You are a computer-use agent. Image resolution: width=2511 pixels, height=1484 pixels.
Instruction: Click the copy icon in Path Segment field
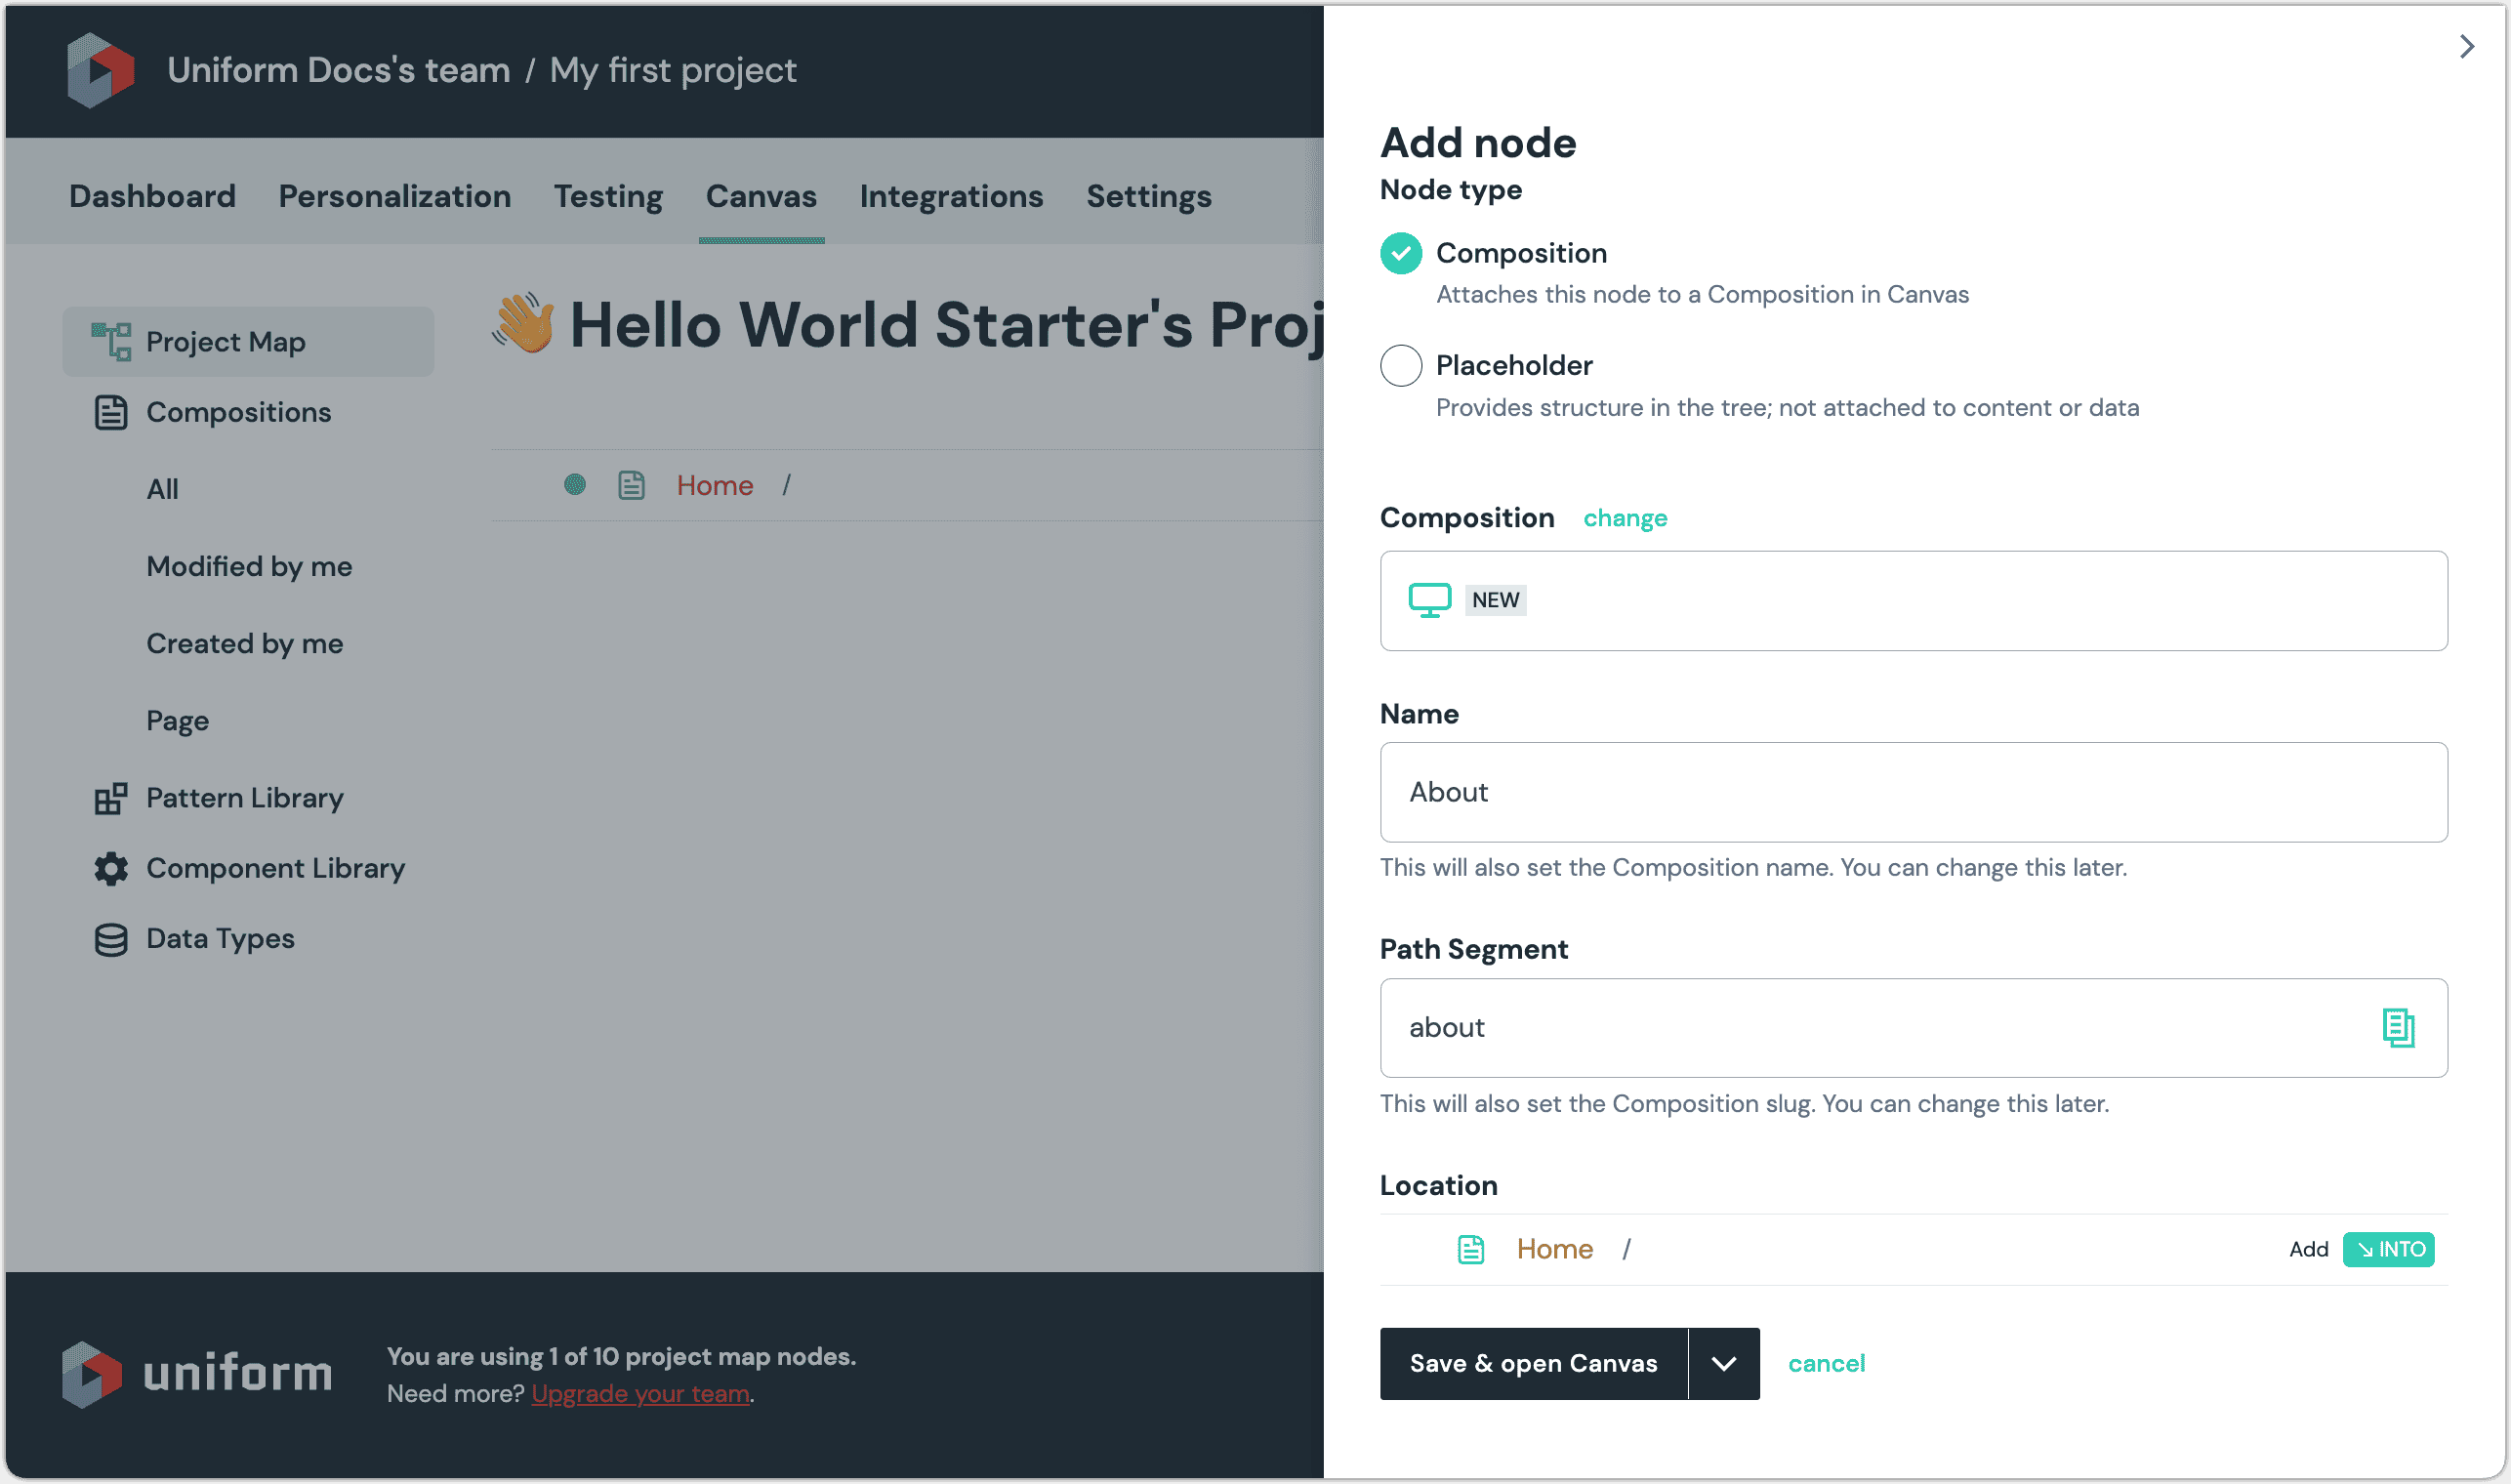(x=2397, y=1027)
